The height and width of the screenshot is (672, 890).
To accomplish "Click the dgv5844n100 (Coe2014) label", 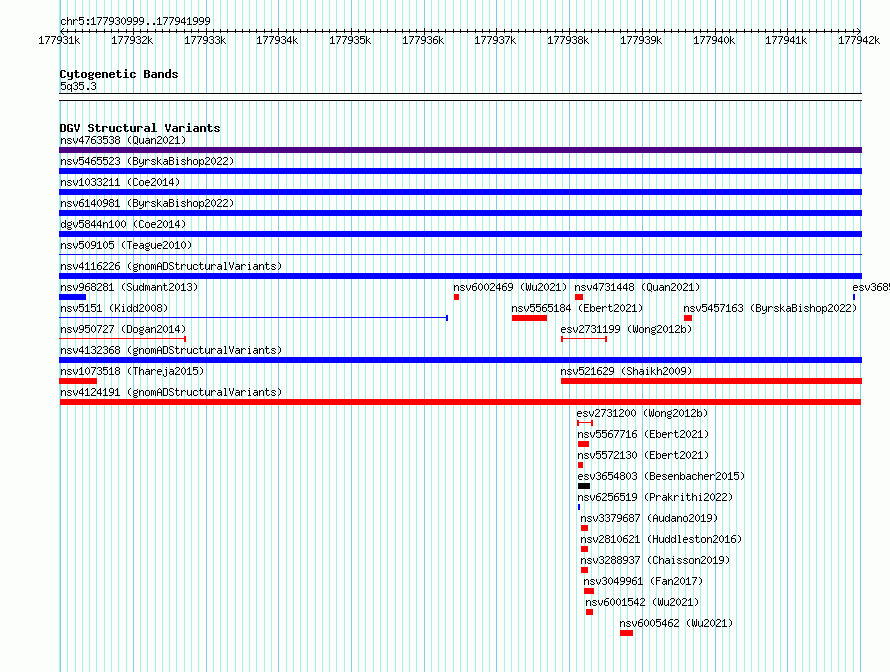I will click(123, 224).
